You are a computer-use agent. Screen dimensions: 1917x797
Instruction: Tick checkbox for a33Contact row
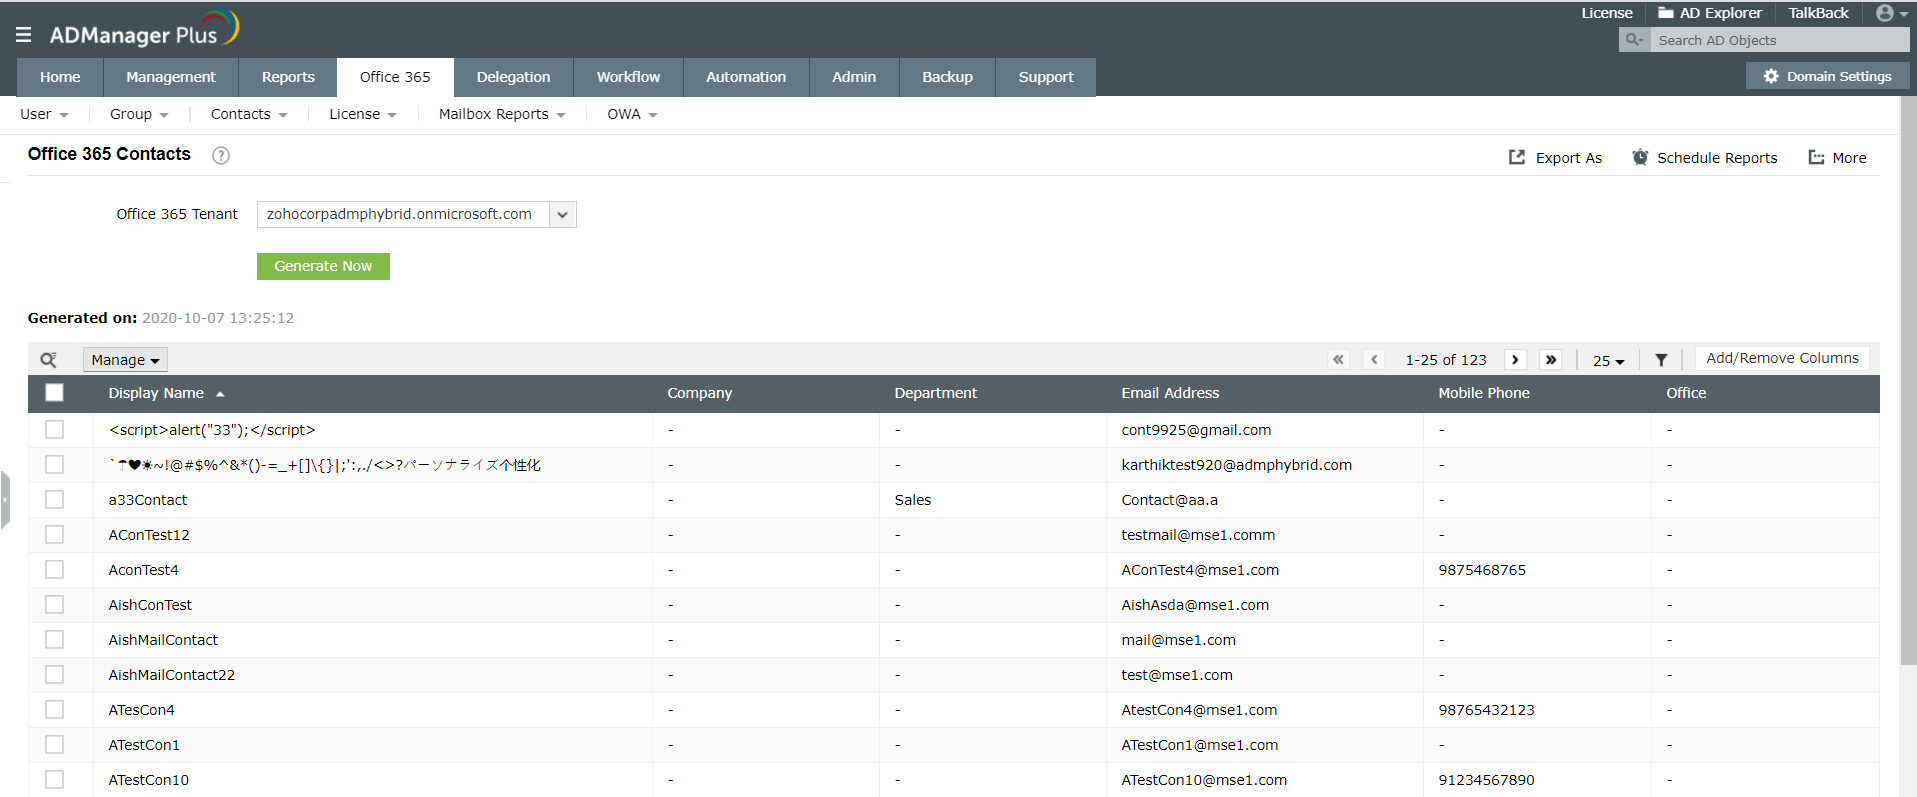[54, 500]
